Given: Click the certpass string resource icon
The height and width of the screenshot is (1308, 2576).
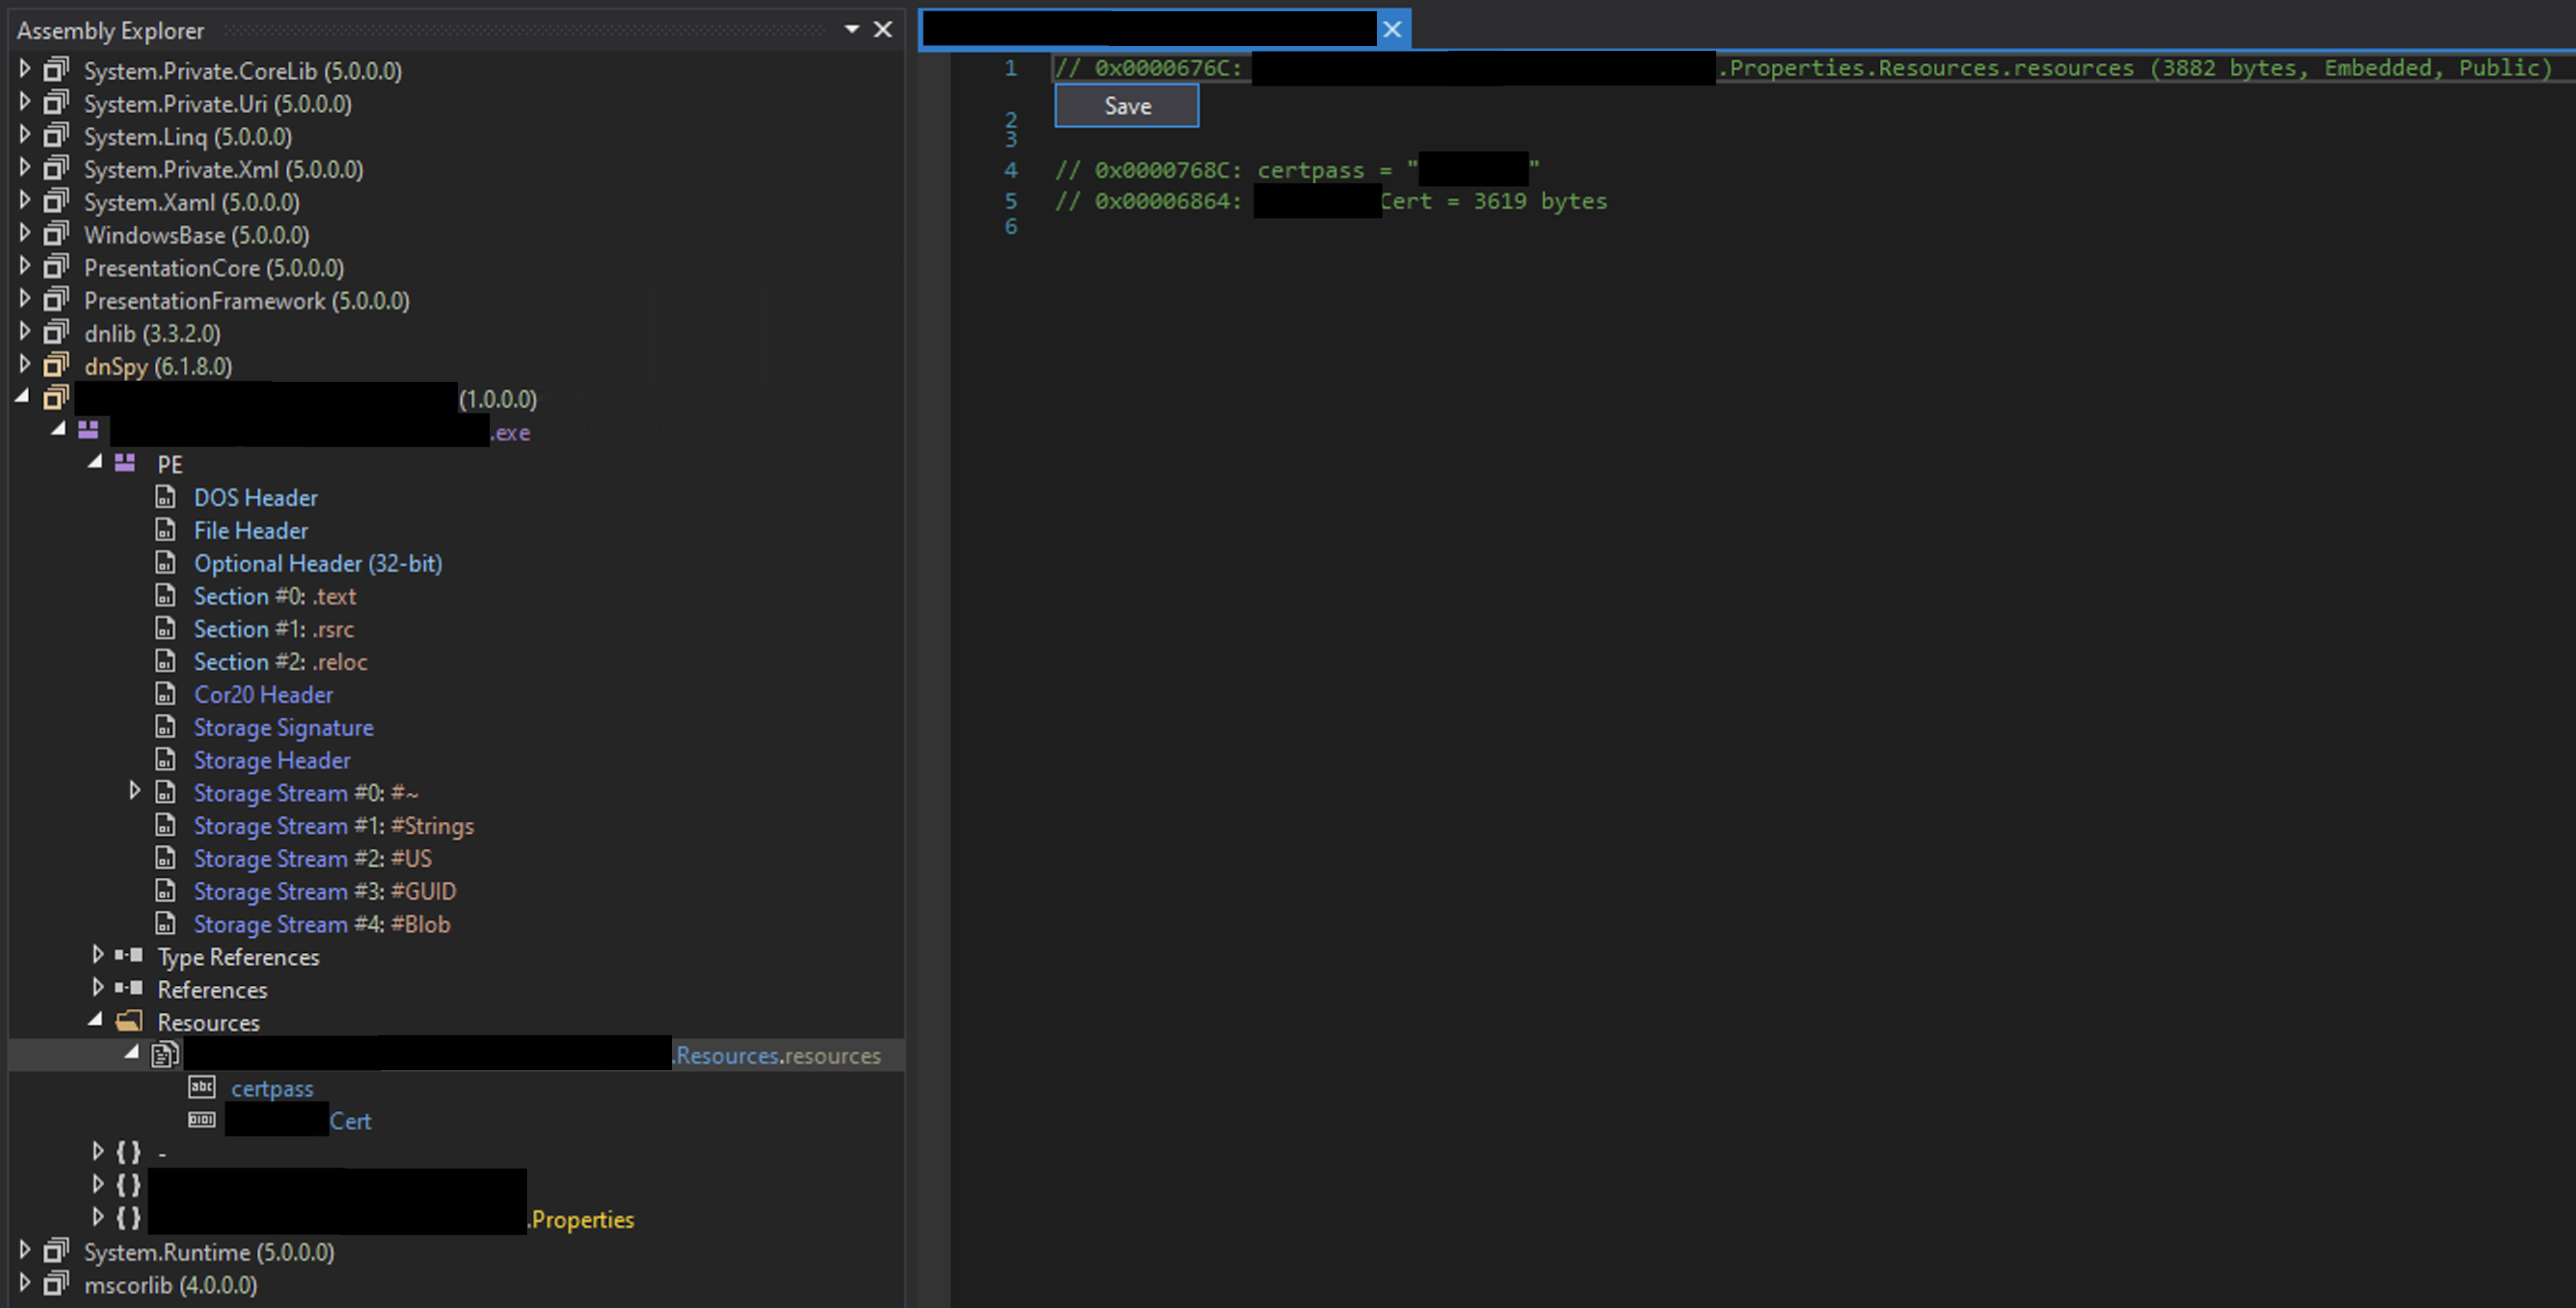Looking at the screenshot, I should pyautogui.click(x=202, y=1088).
